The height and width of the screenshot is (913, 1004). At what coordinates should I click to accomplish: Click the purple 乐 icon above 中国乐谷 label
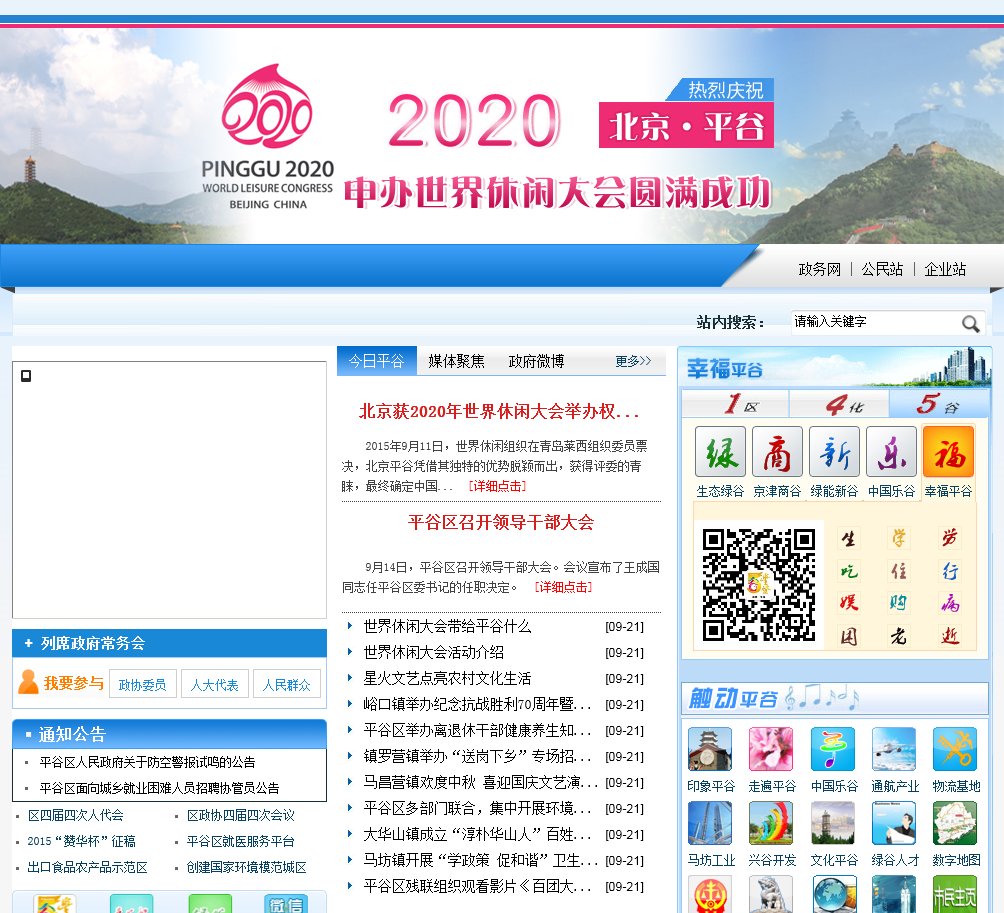891,452
